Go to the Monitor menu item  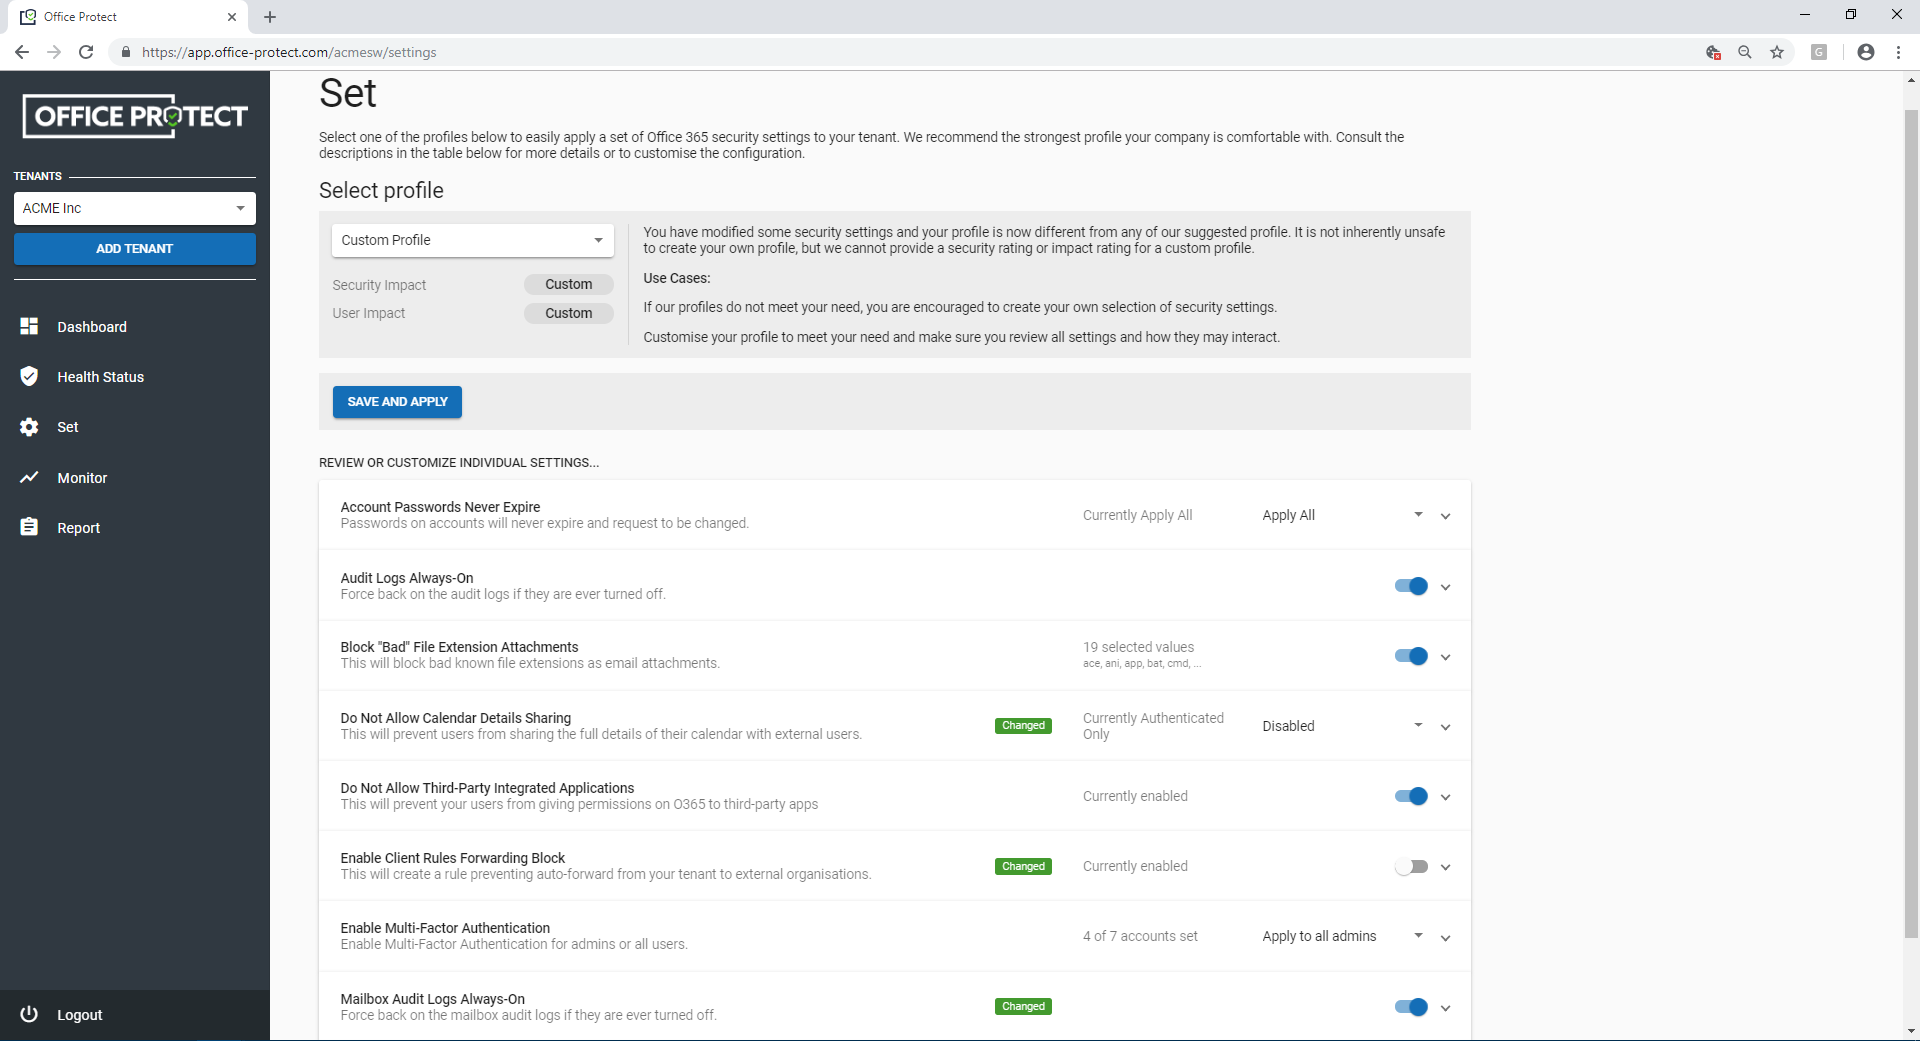click(x=82, y=478)
